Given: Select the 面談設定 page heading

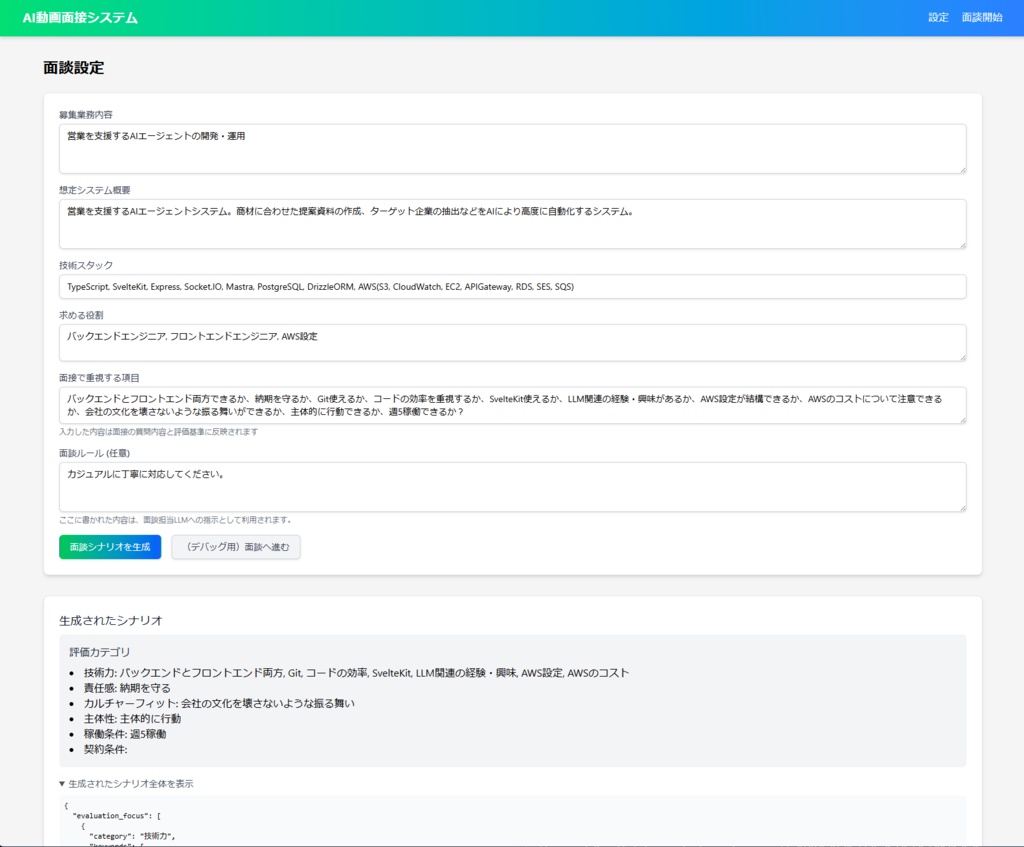Looking at the screenshot, I should (x=74, y=68).
